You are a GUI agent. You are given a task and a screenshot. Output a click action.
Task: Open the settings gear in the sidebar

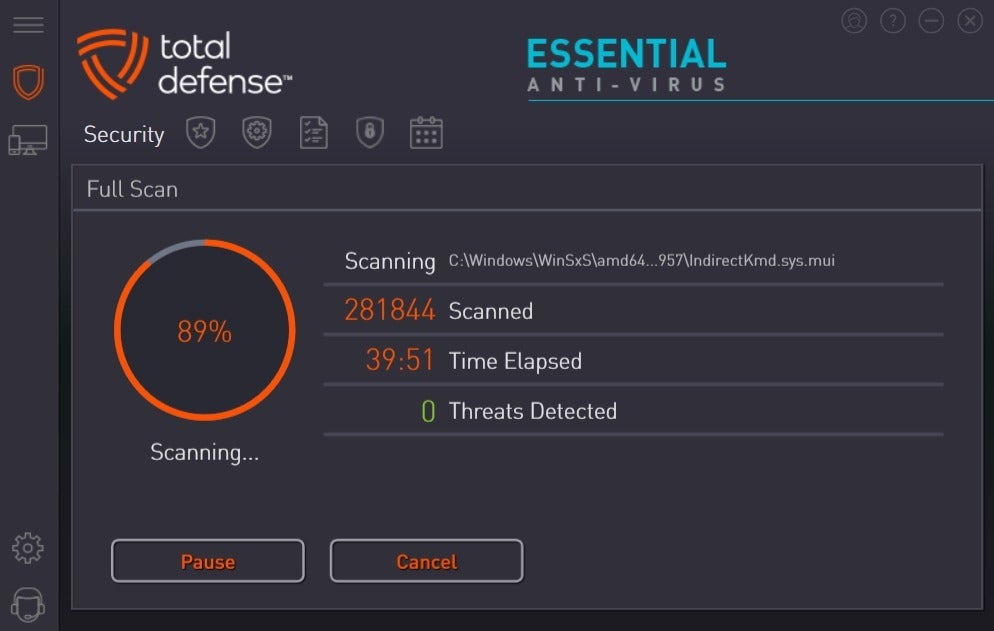[28, 548]
